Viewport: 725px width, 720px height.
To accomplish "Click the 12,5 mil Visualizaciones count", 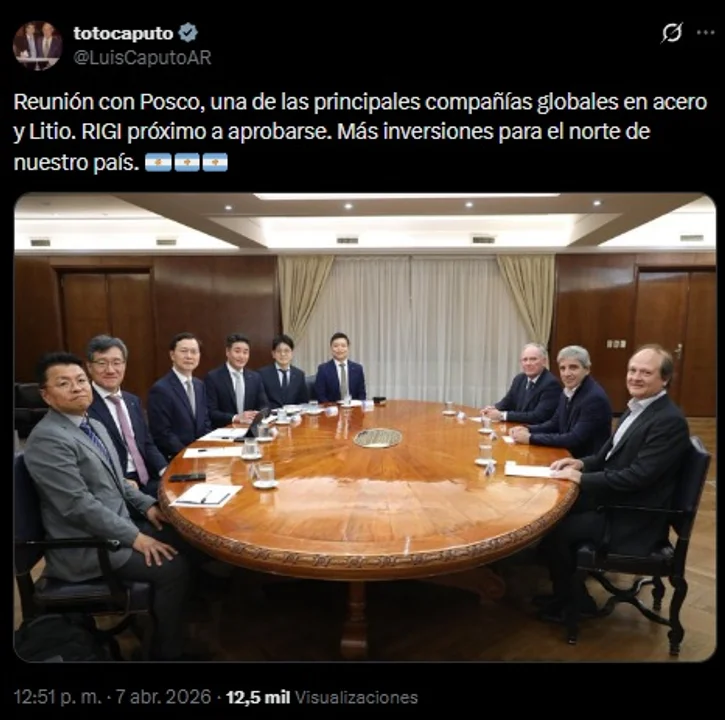I will (322, 697).
